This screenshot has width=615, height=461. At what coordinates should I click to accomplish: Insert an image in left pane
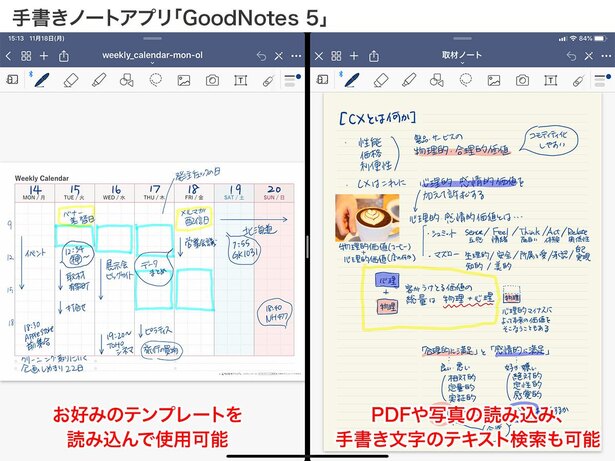[184, 80]
